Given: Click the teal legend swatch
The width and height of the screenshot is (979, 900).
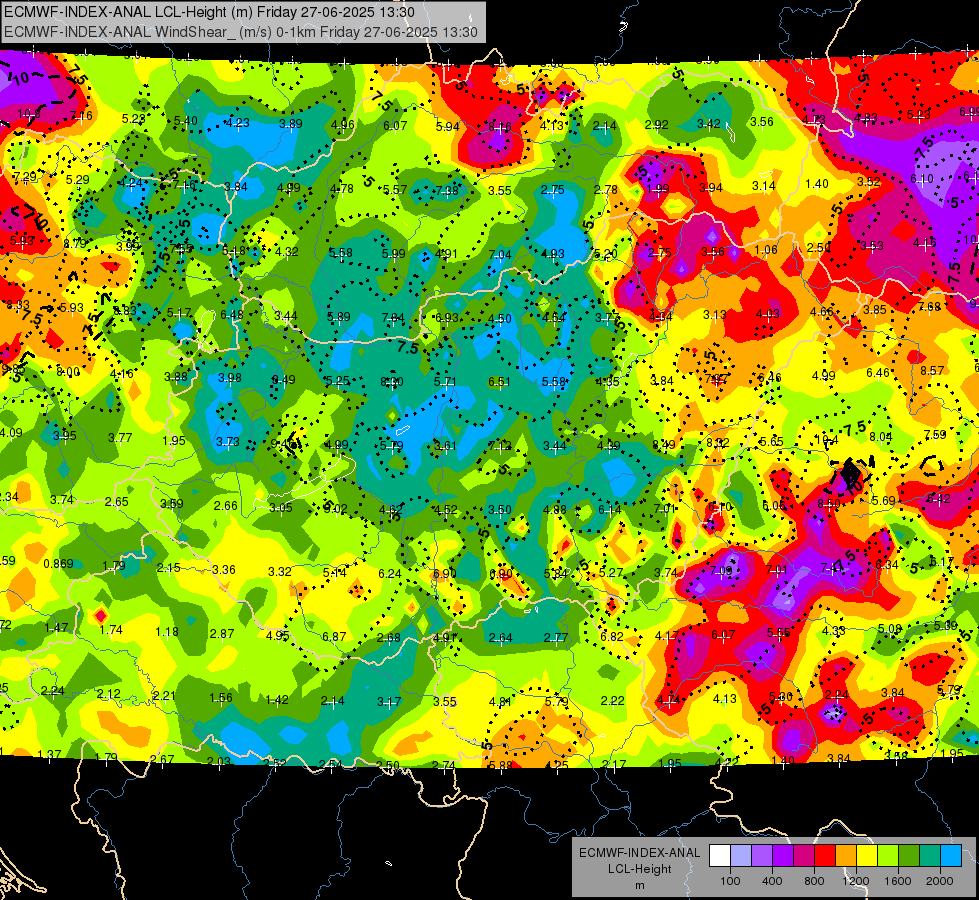Looking at the screenshot, I should click(x=929, y=856).
